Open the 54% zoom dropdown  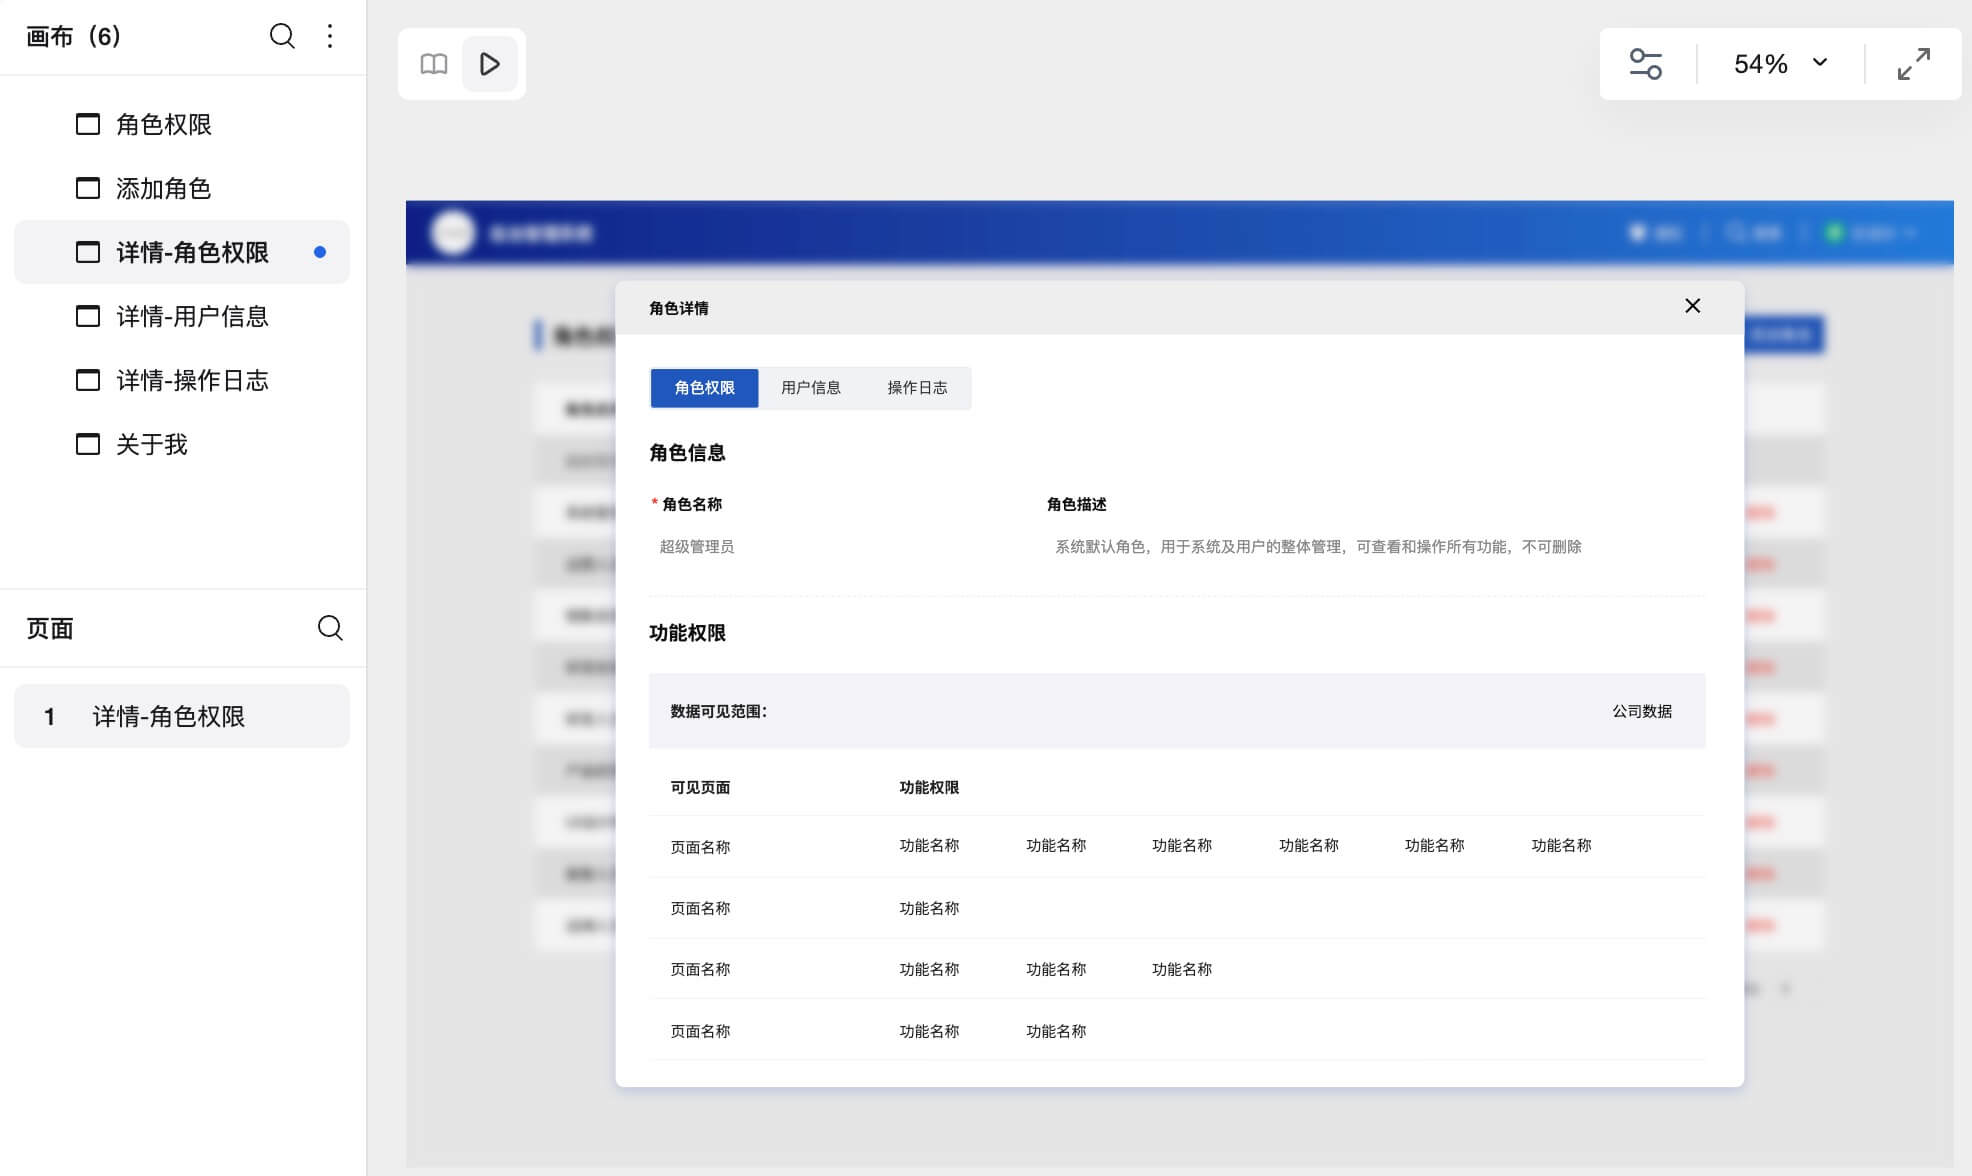tap(1780, 64)
